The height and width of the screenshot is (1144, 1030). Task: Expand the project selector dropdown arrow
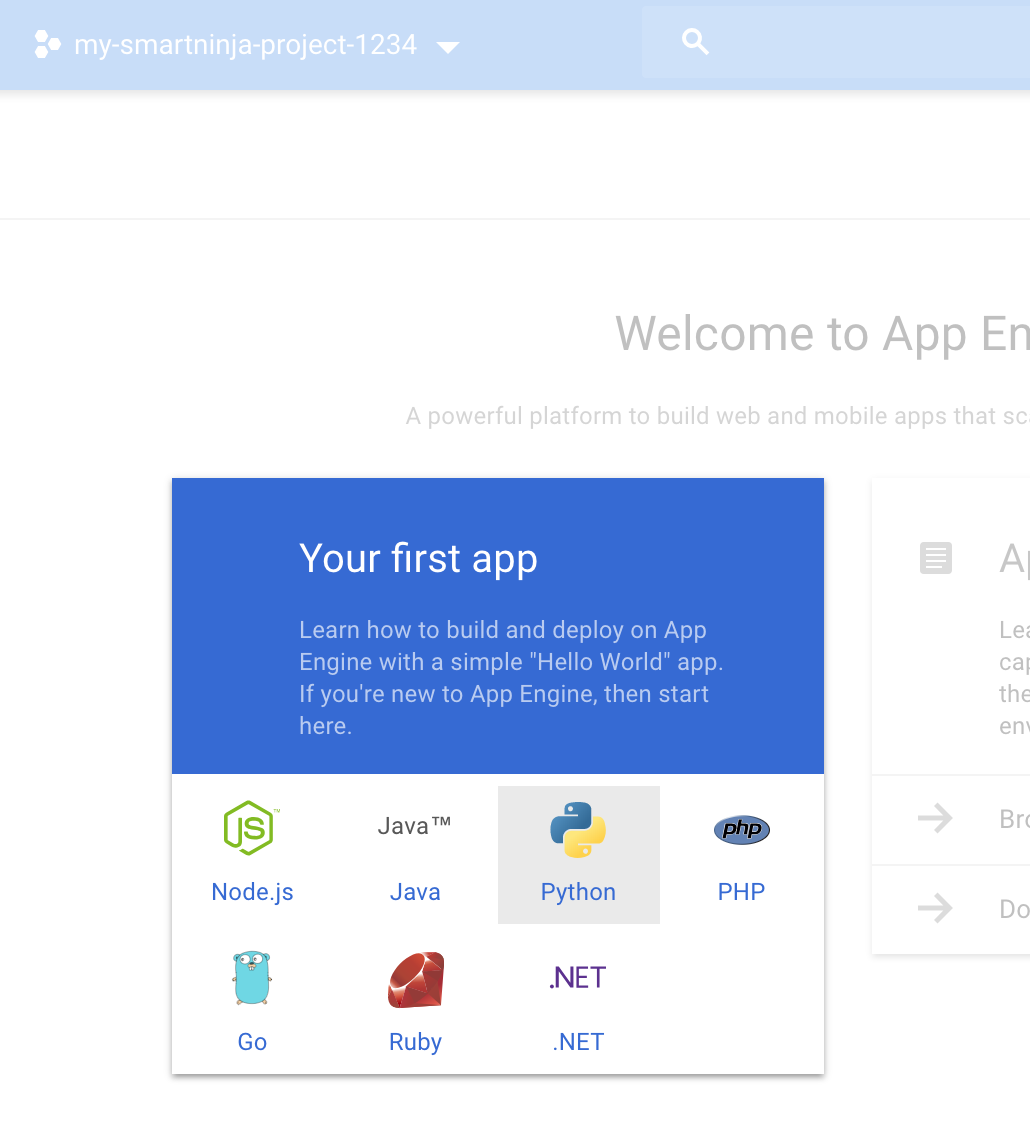pyautogui.click(x=448, y=47)
